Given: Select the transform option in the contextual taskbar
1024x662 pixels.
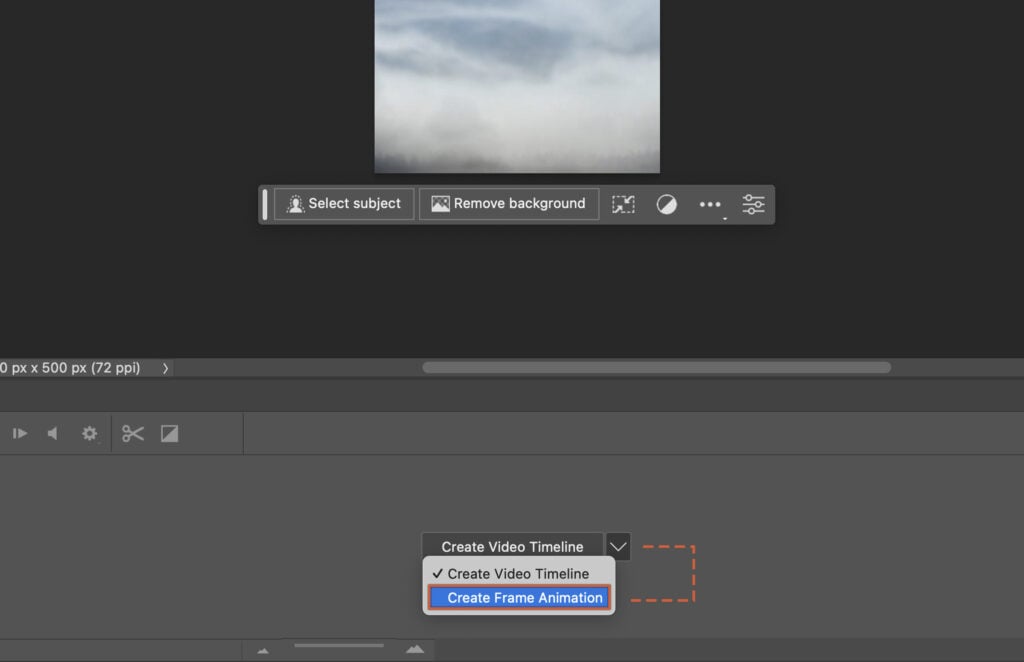Looking at the screenshot, I should 623,204.
